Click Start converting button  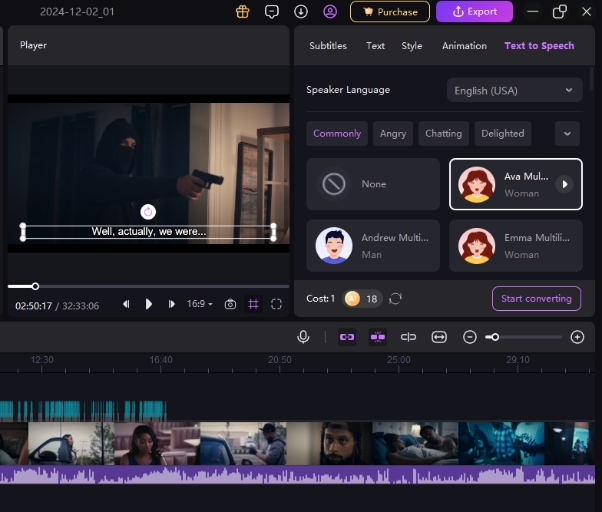pyautogui.click(x=536, y=299)
